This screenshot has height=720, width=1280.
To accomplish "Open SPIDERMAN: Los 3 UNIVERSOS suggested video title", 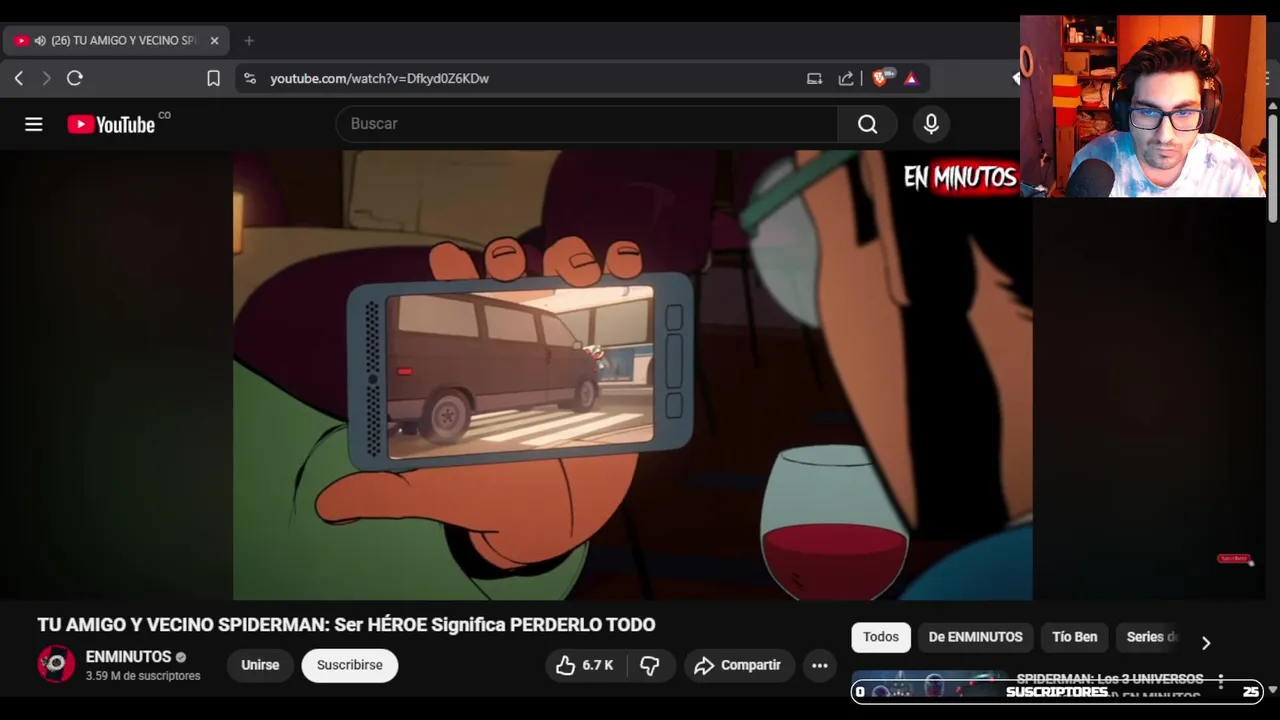I will pyautogui.click(x=1110, y=679).
